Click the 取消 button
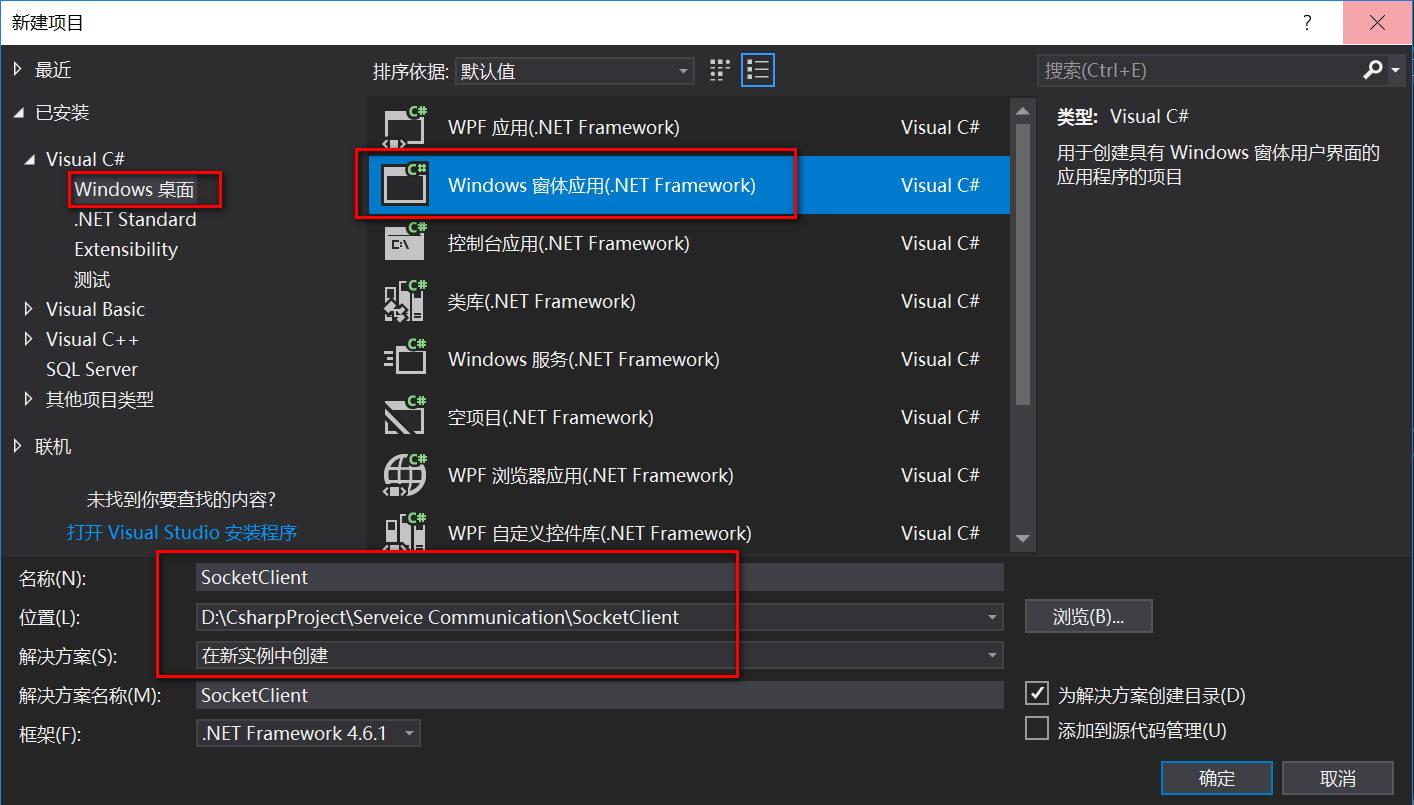 click(1338, 778)
